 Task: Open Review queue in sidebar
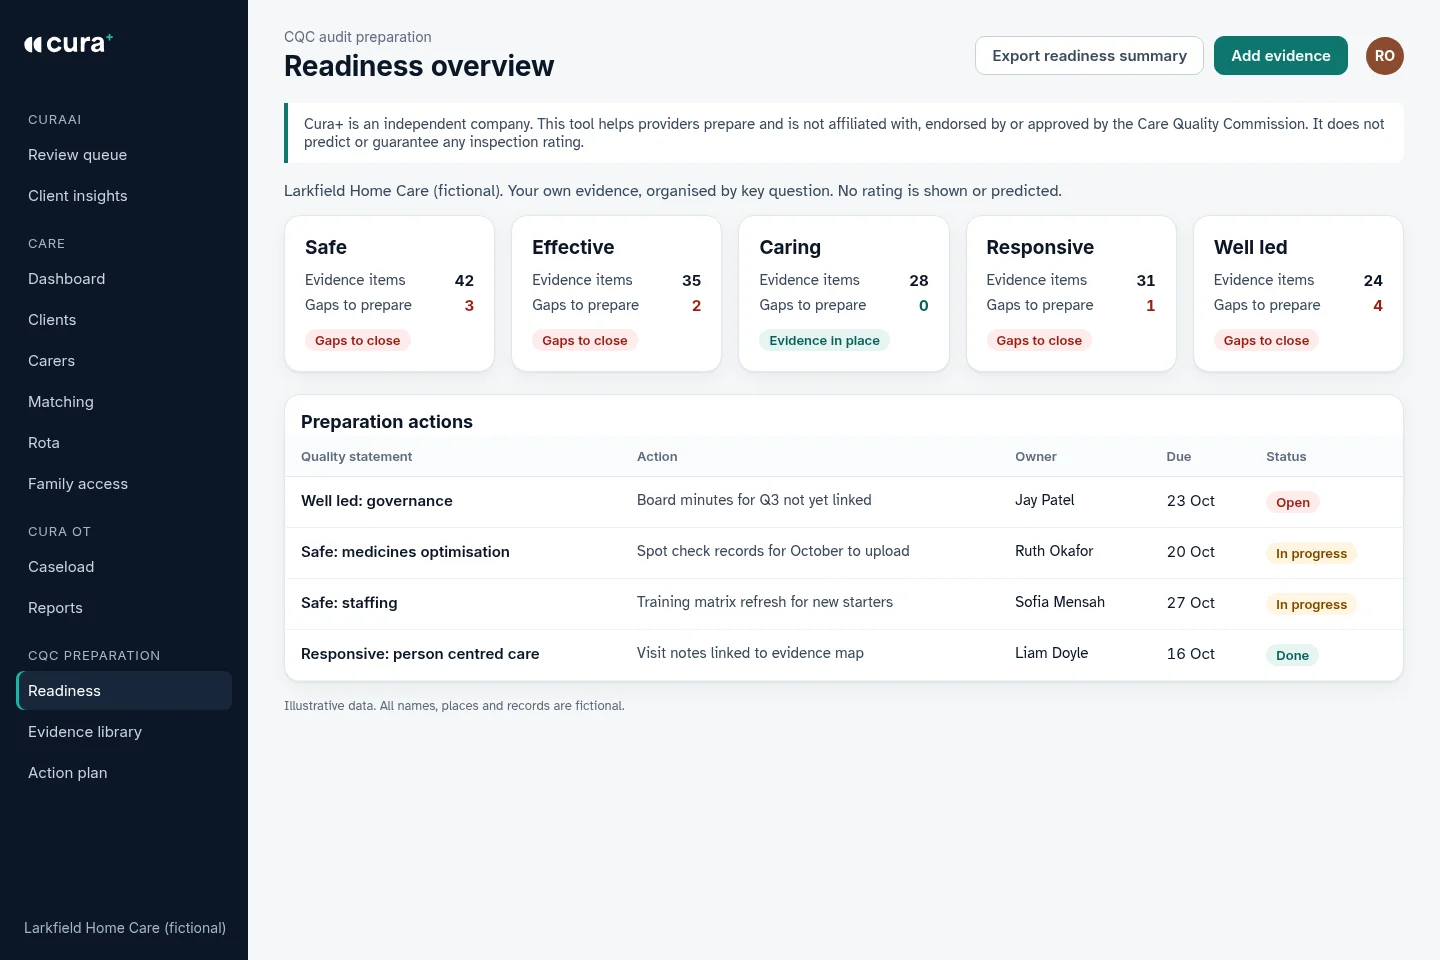[124, 155]
